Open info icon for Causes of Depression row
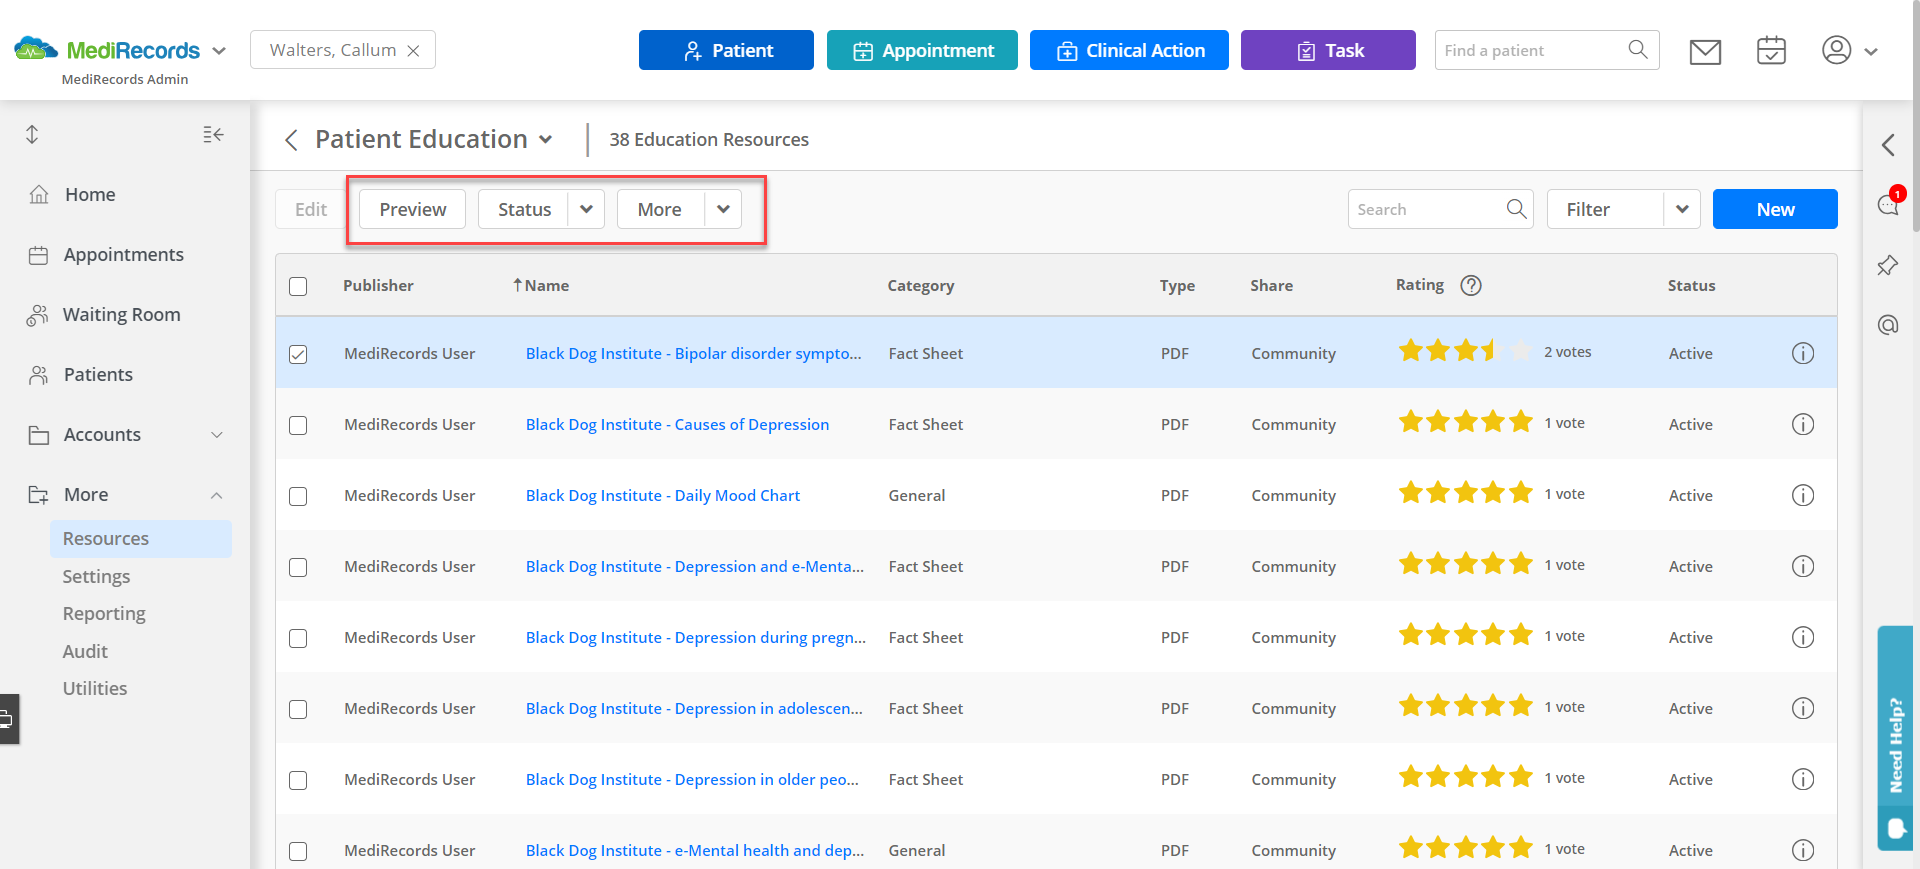This screenshot has width=1920, height=869. [1803, 424]
